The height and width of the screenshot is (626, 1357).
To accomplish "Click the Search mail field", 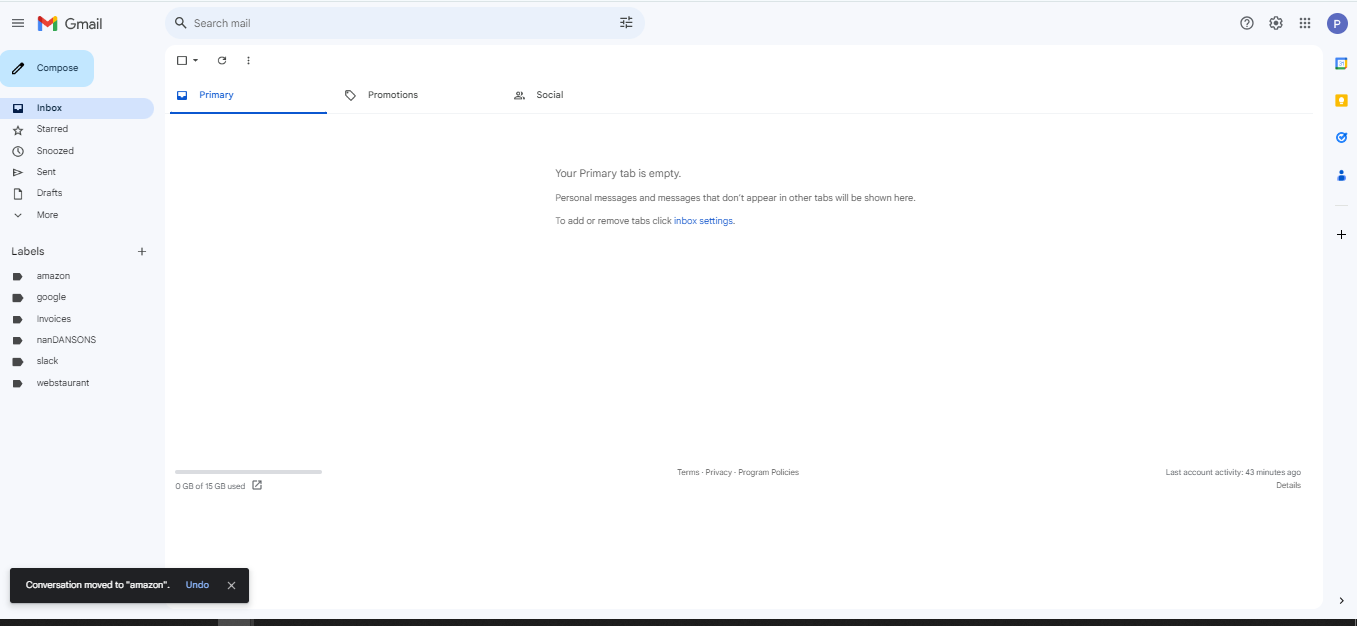I will [404, 23].
